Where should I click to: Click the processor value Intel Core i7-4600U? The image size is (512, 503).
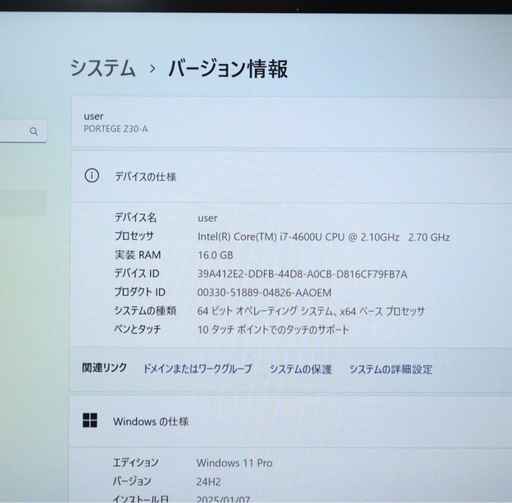[x=323, y=237]
